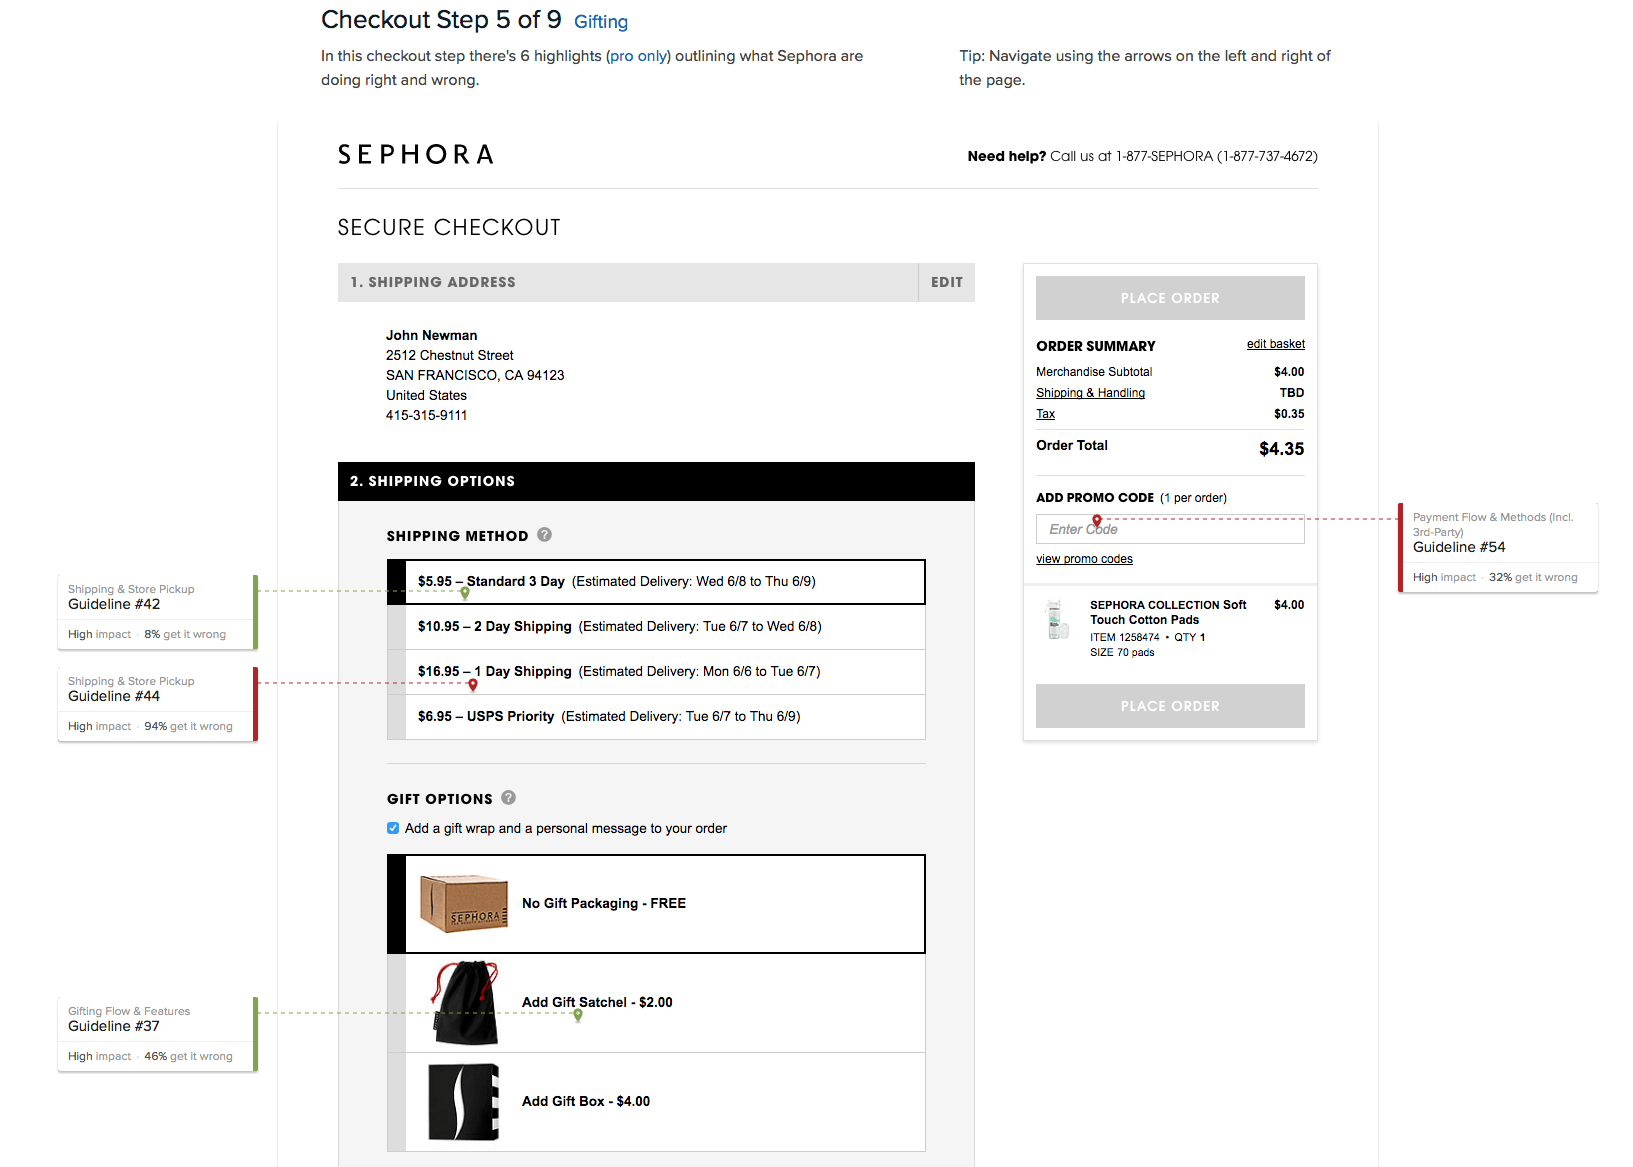Click the red pin marker on 1 Day Shipping
The image size is (1633, 1167).
(x=473, y=685)
